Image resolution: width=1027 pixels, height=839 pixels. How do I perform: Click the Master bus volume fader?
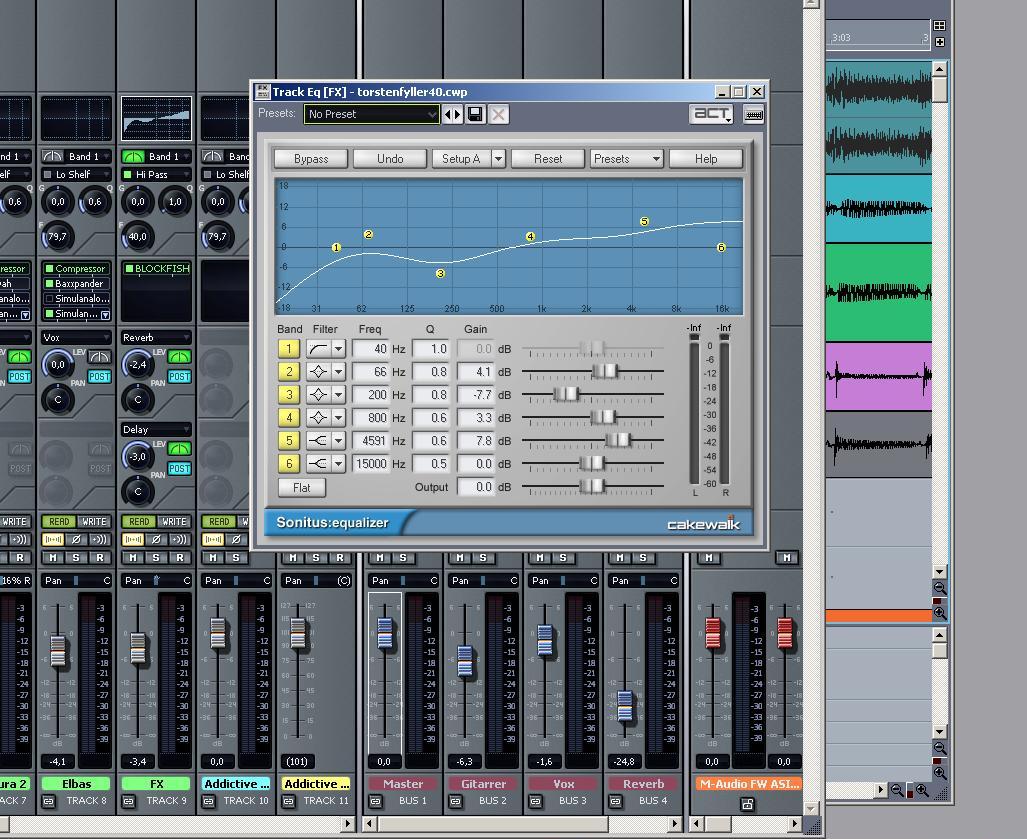pyautogui.click(x=384, y=633)
